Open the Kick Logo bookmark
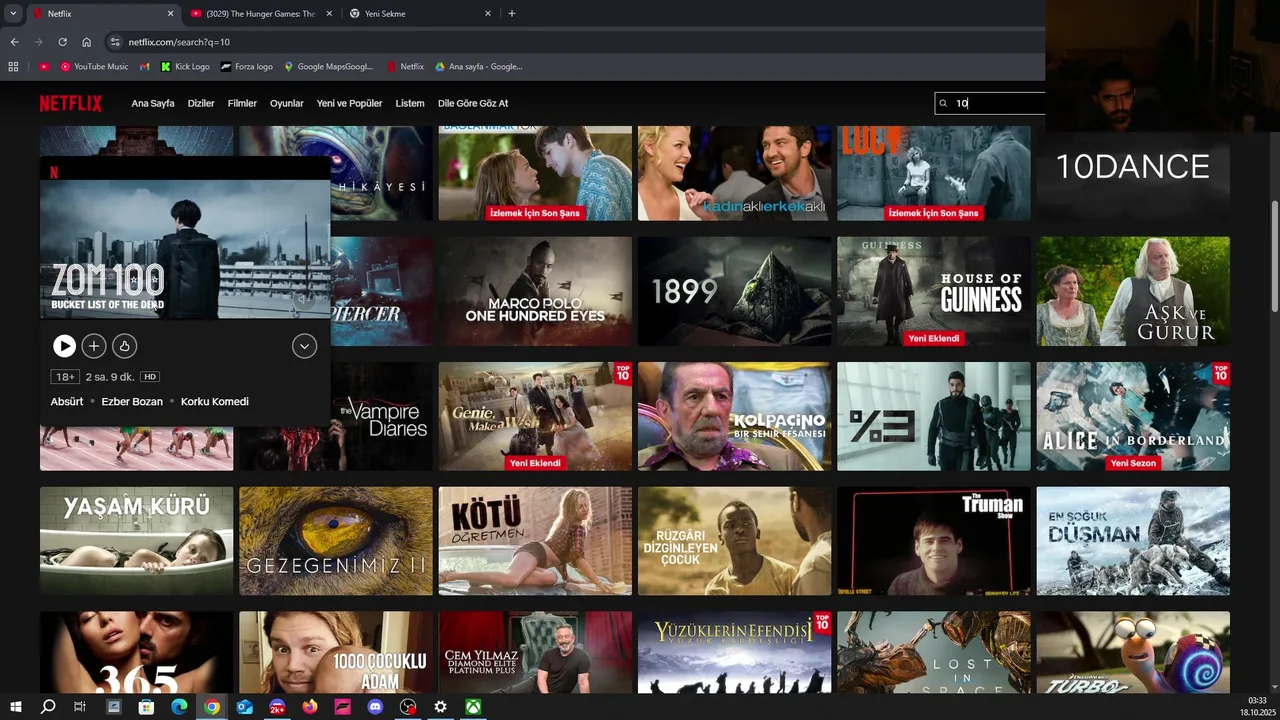1280x720 pixels. click(185, 67)
